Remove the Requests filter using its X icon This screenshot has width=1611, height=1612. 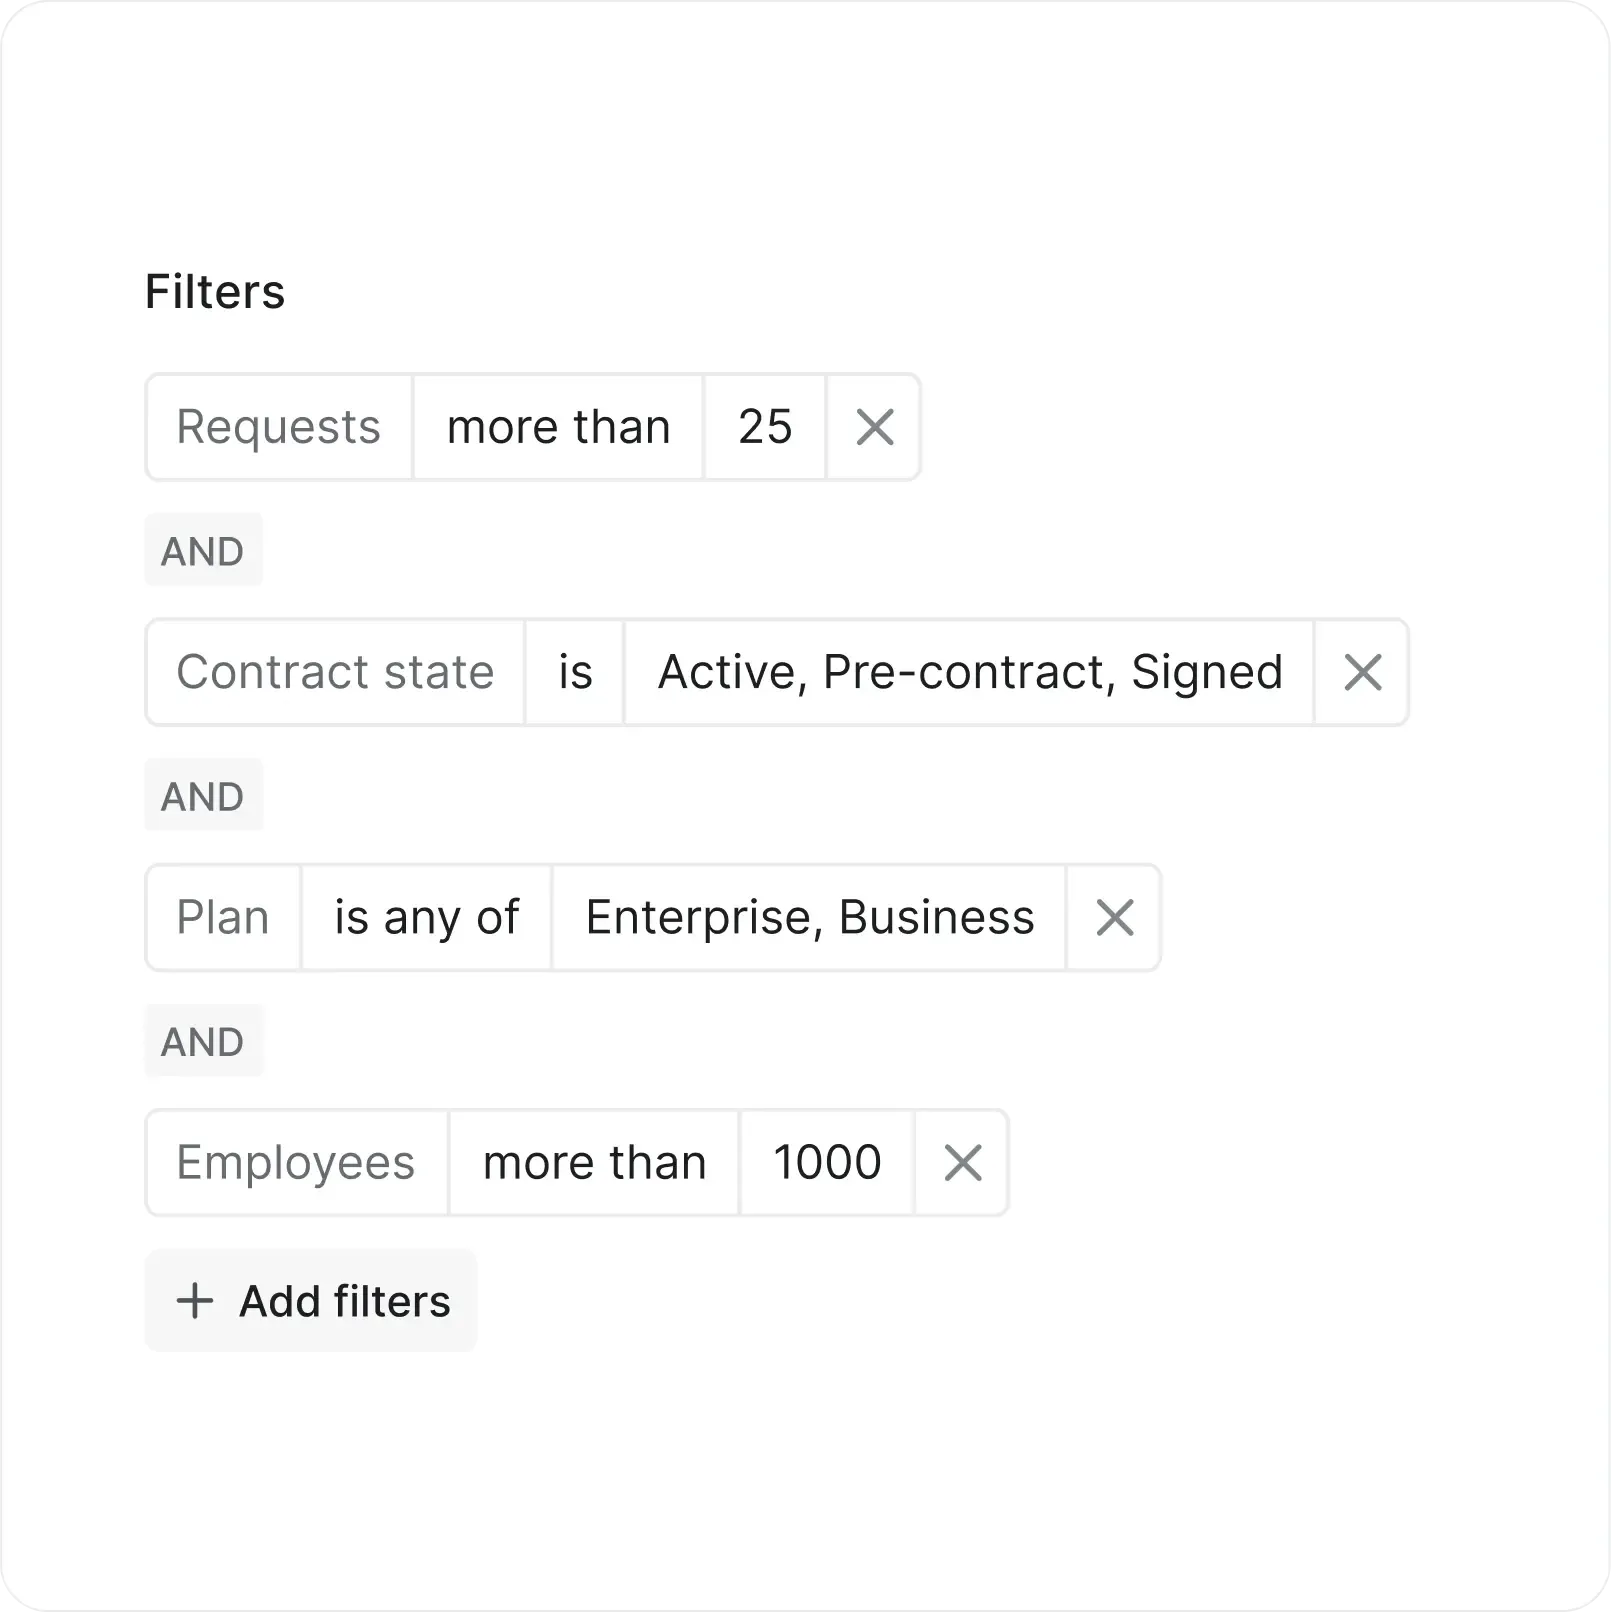coord(873,428)
